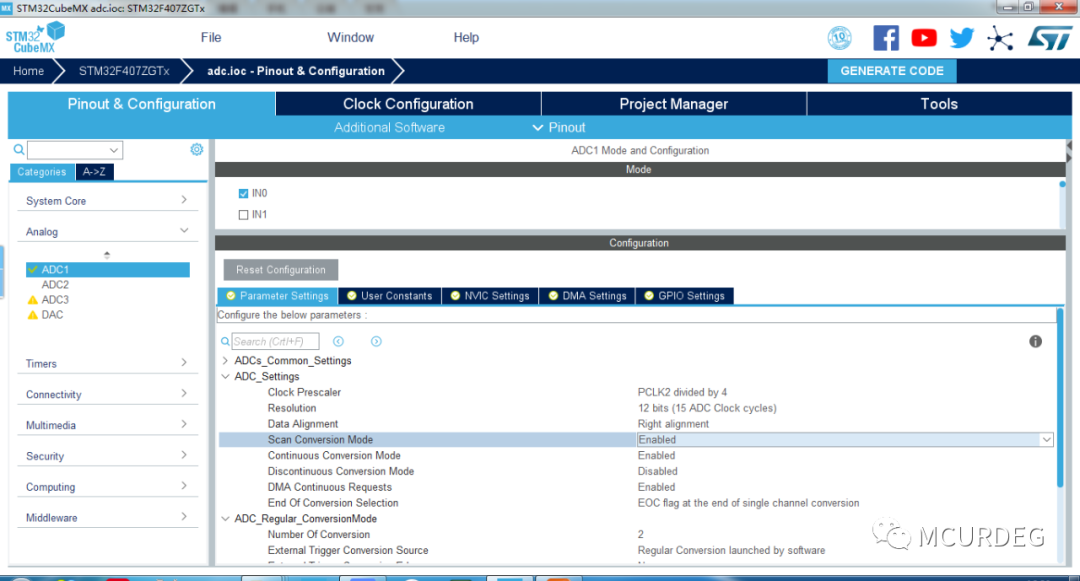Image resolution: width=1080 pixels, height=581 pixels.
Task: Click GENERATE CODE button
Action: [x=892, y=71]
